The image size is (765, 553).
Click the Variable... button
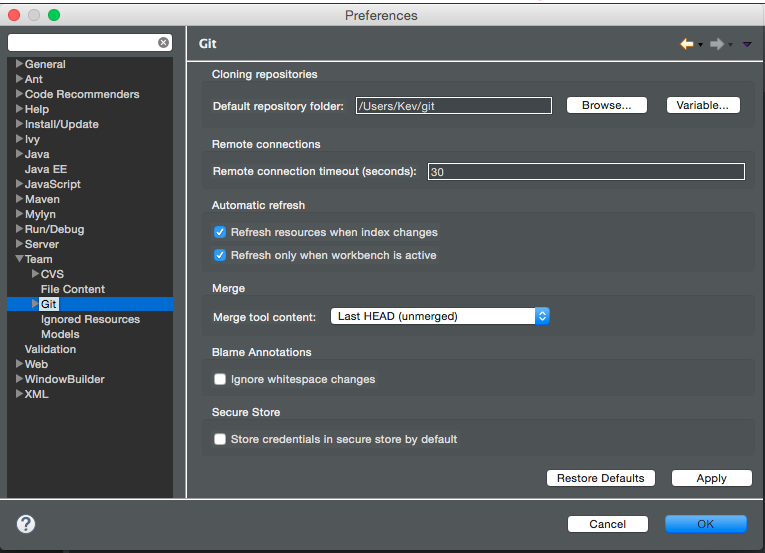tap(703, 105)
